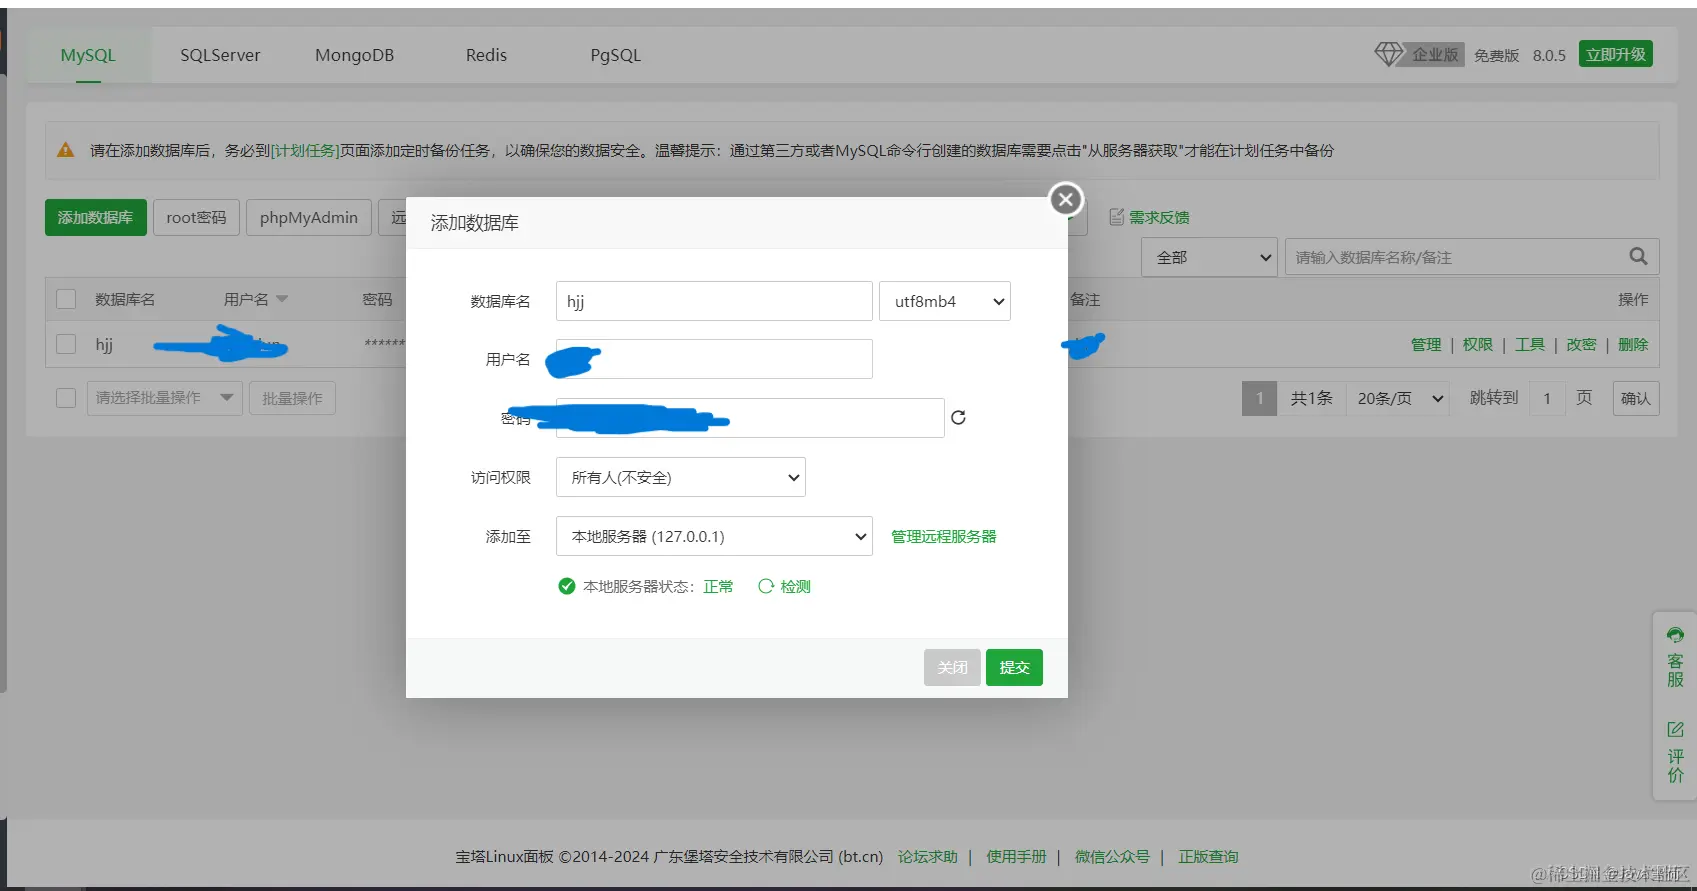Viewport: 1697px width, 891px height.
Task: Click the 需求反馈 link
Action: click(x=1159, y=217)
